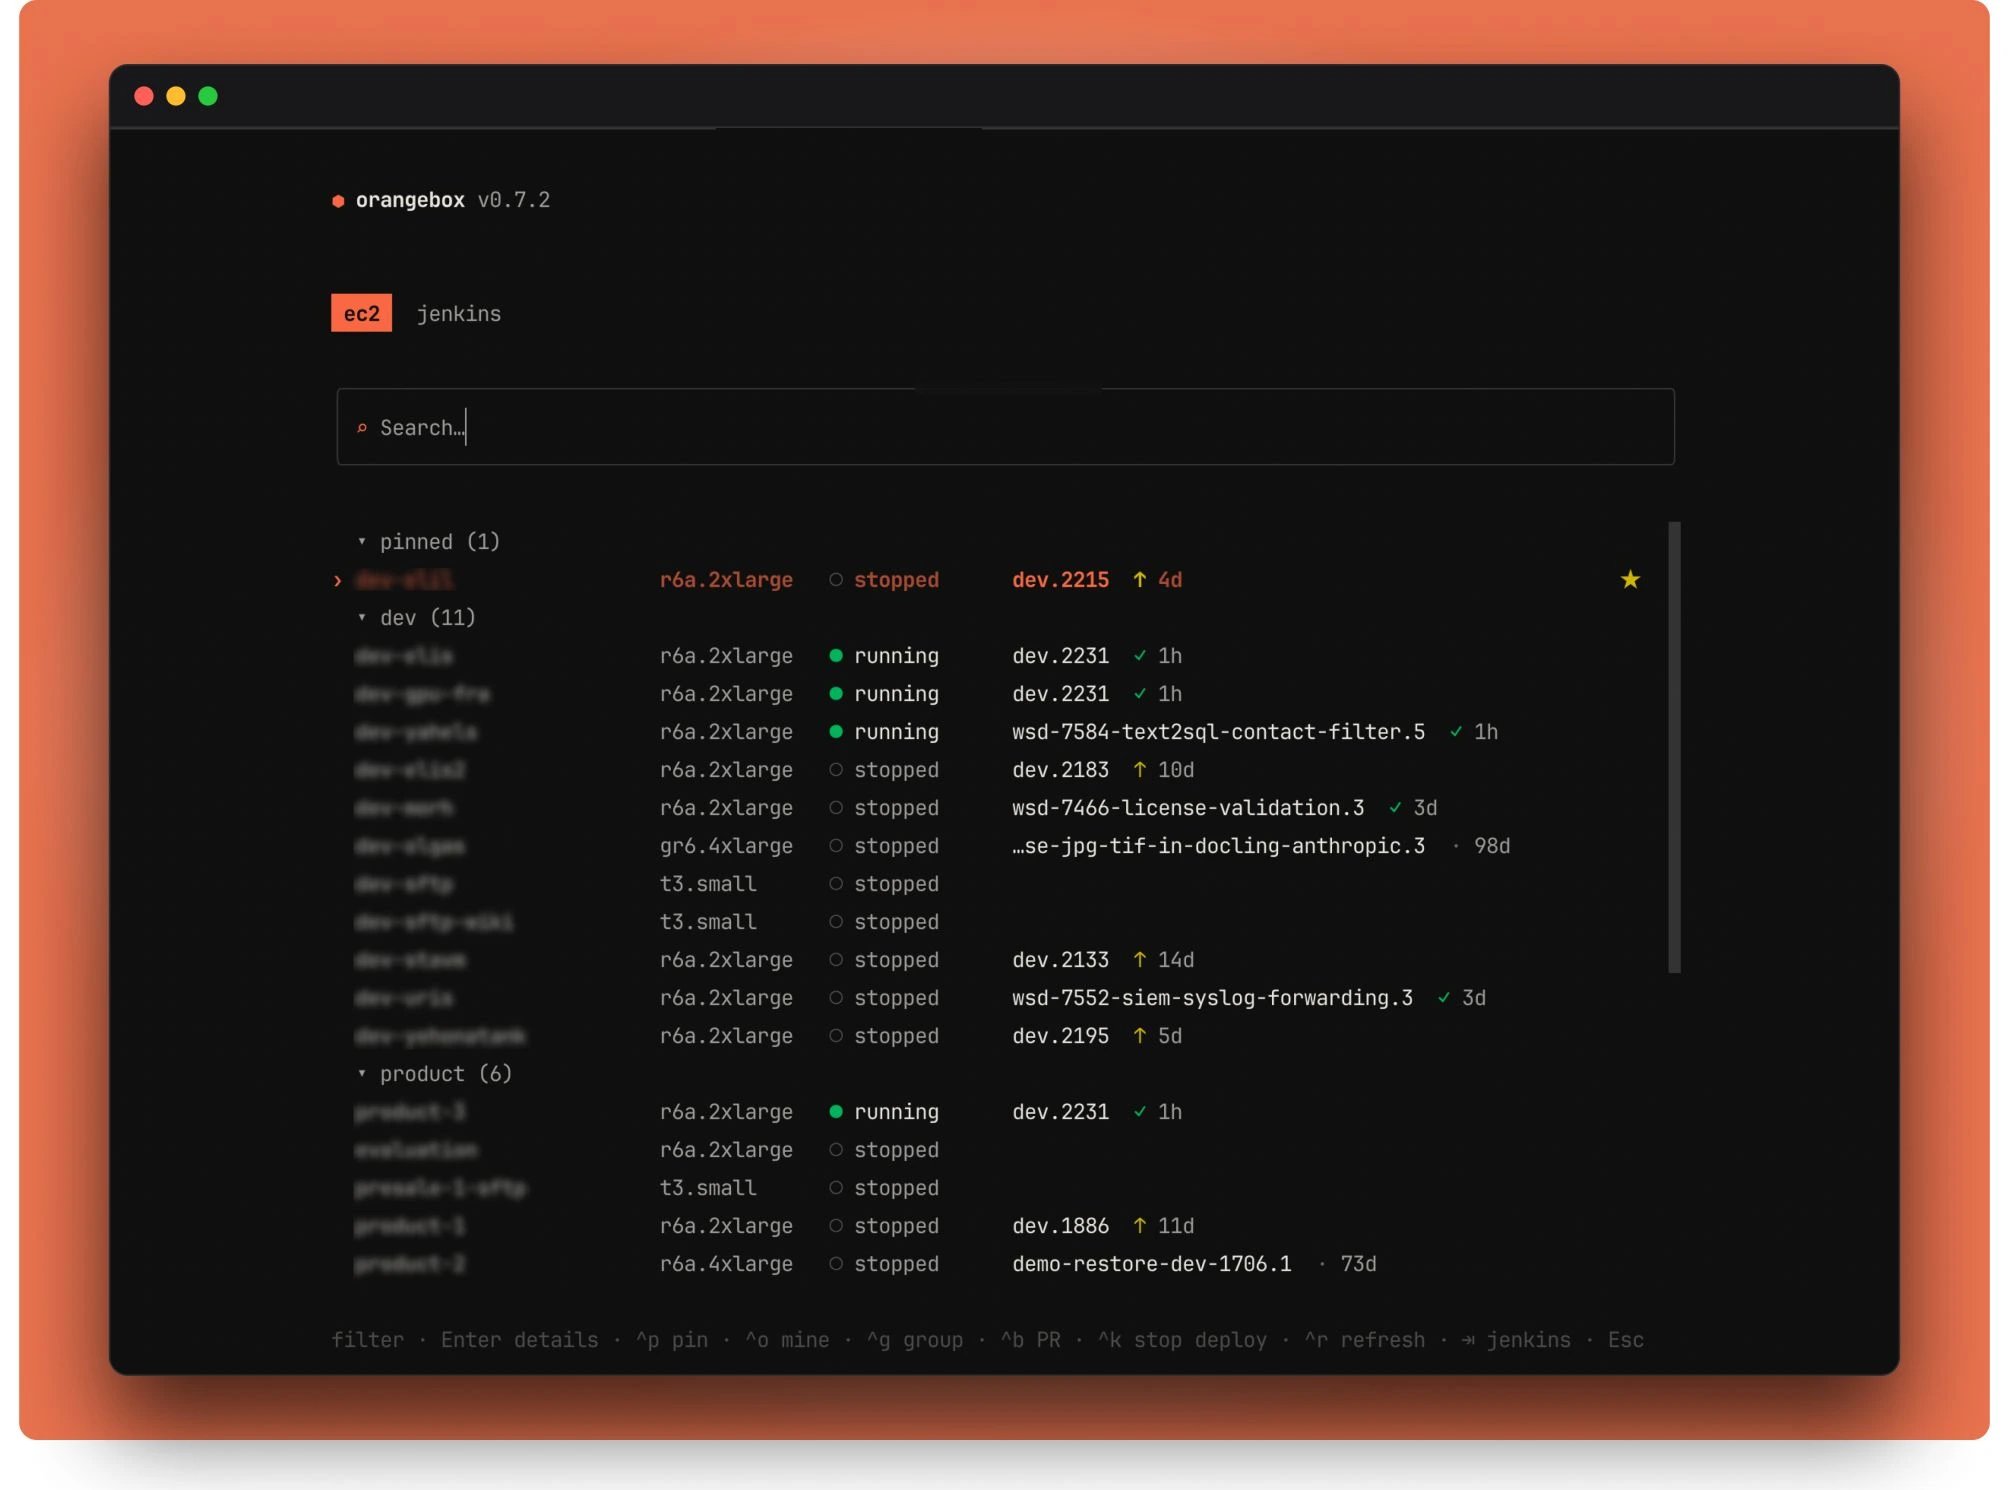The width and height of the screenshot is (2009, 1490).
Task: Click running status dot for wsd-7584-text2sql-contact-filter.5
Action: (x=836, y=731)
